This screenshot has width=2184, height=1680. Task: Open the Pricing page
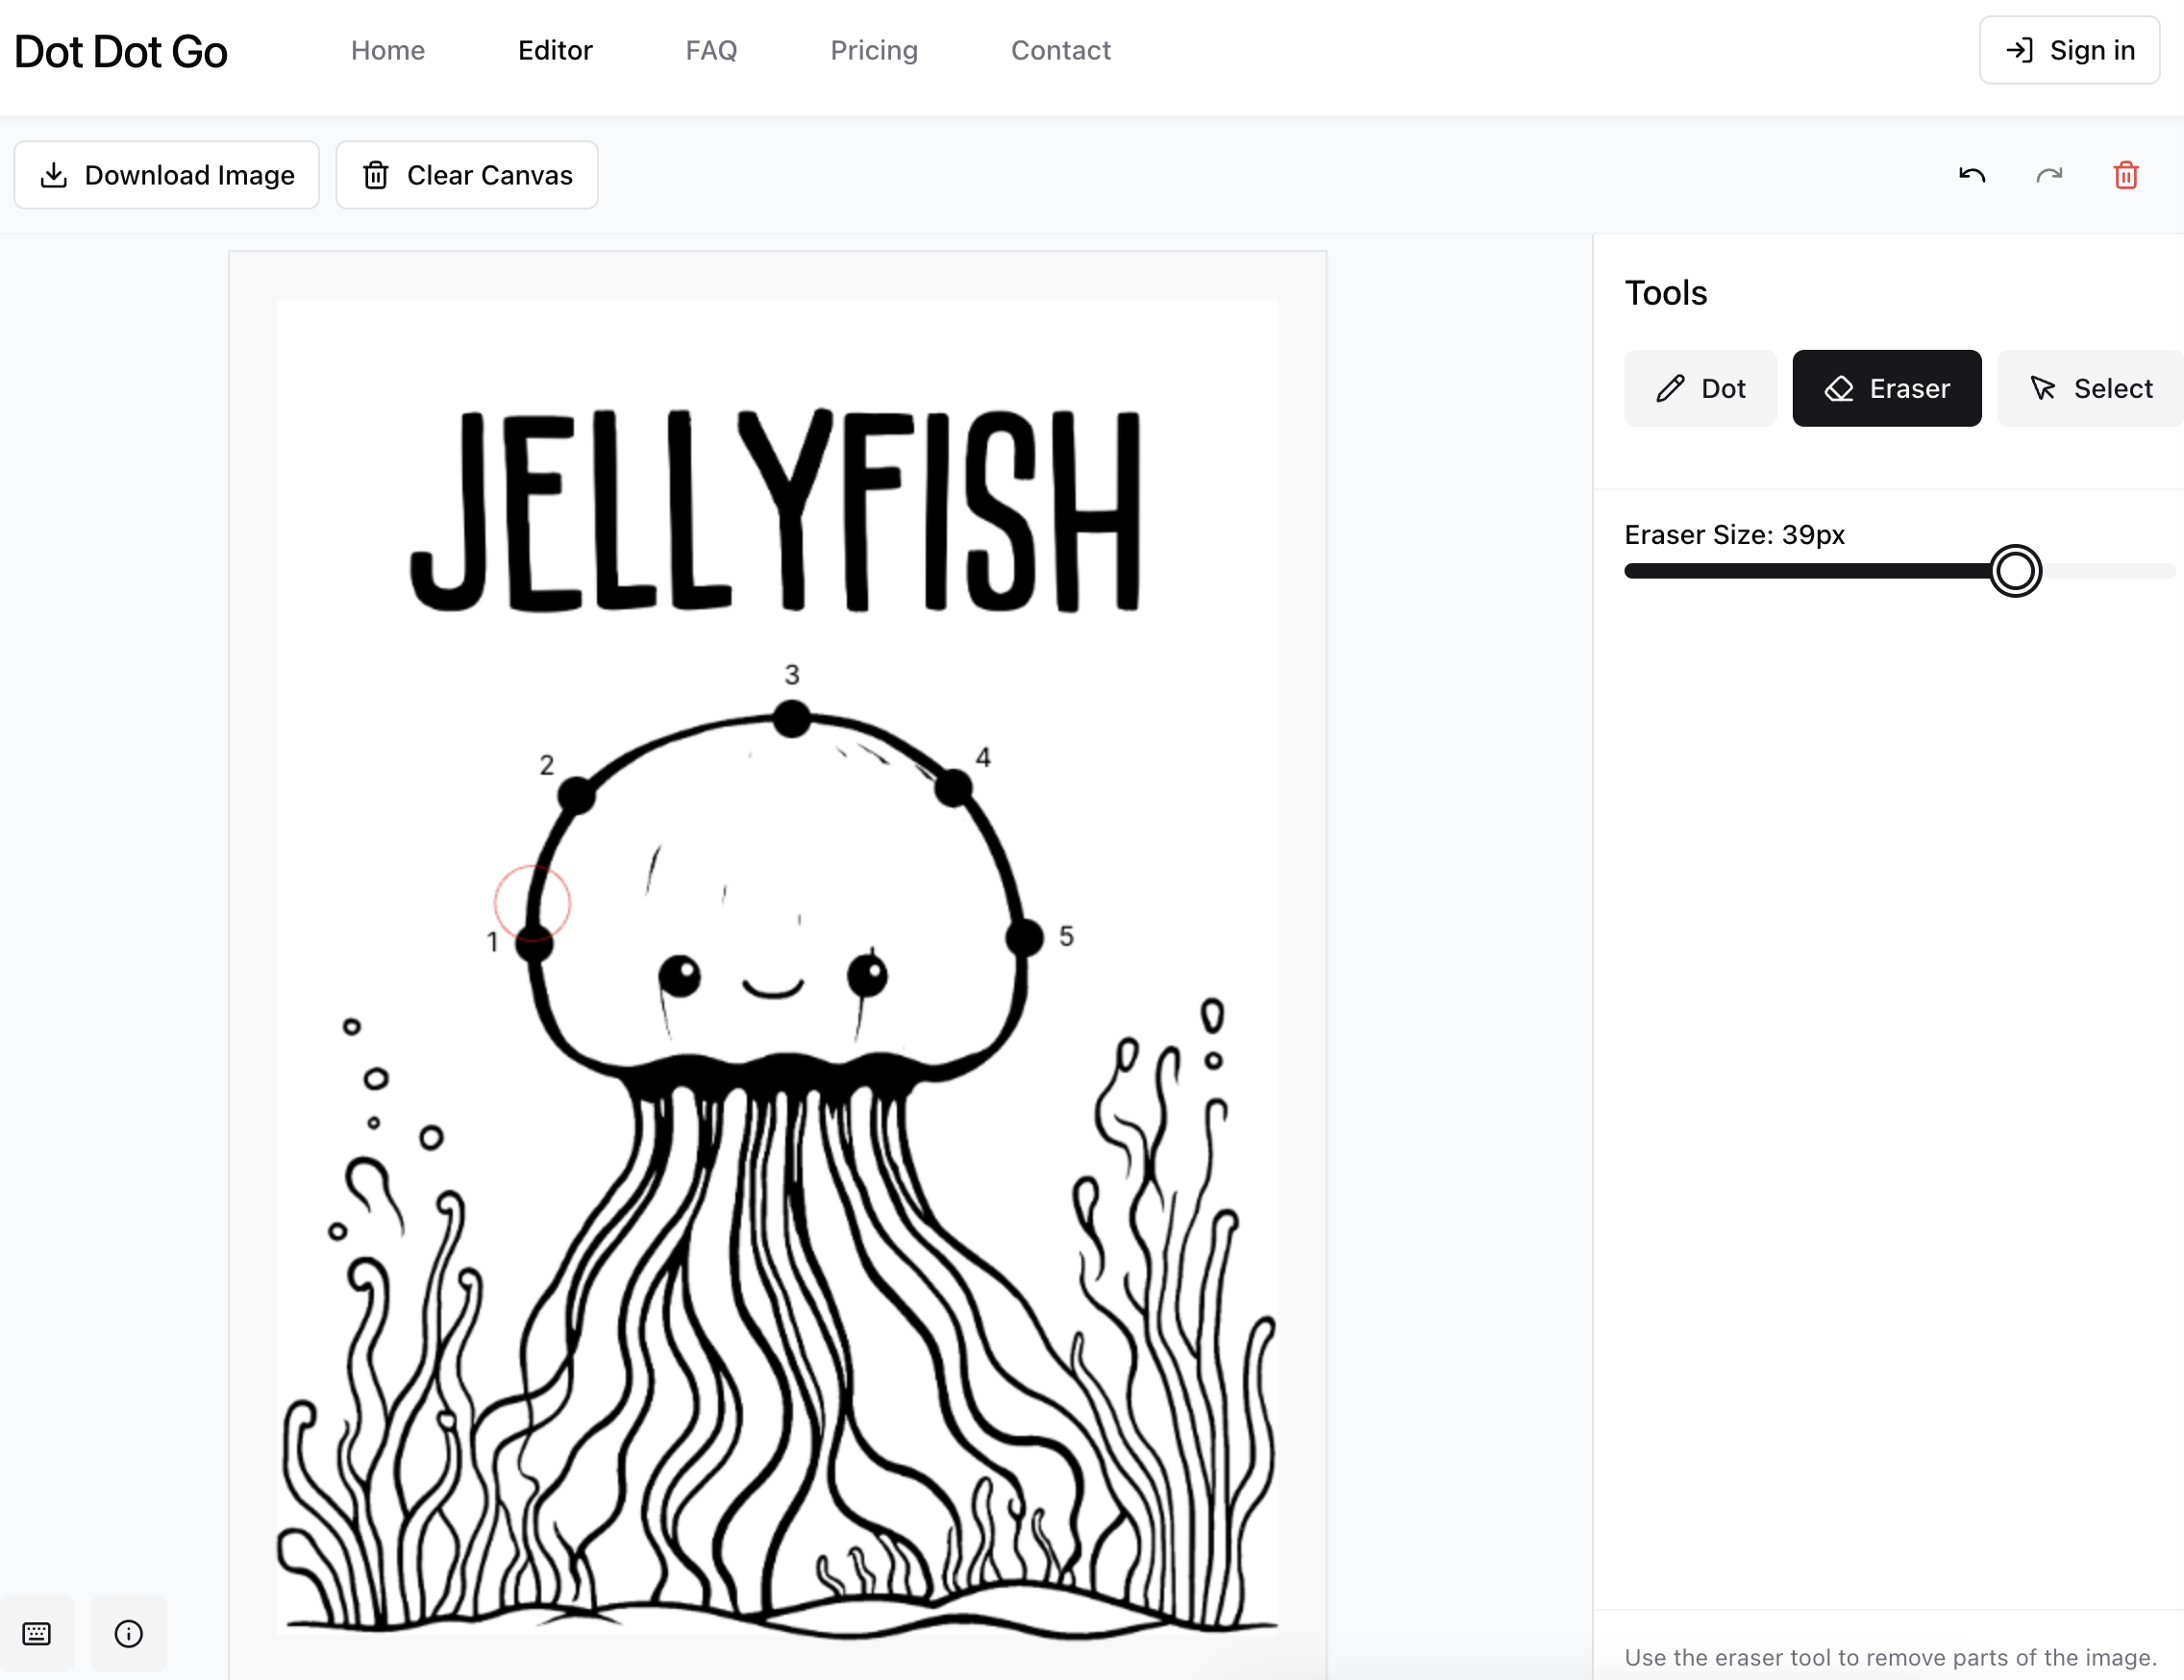point(874,50)
